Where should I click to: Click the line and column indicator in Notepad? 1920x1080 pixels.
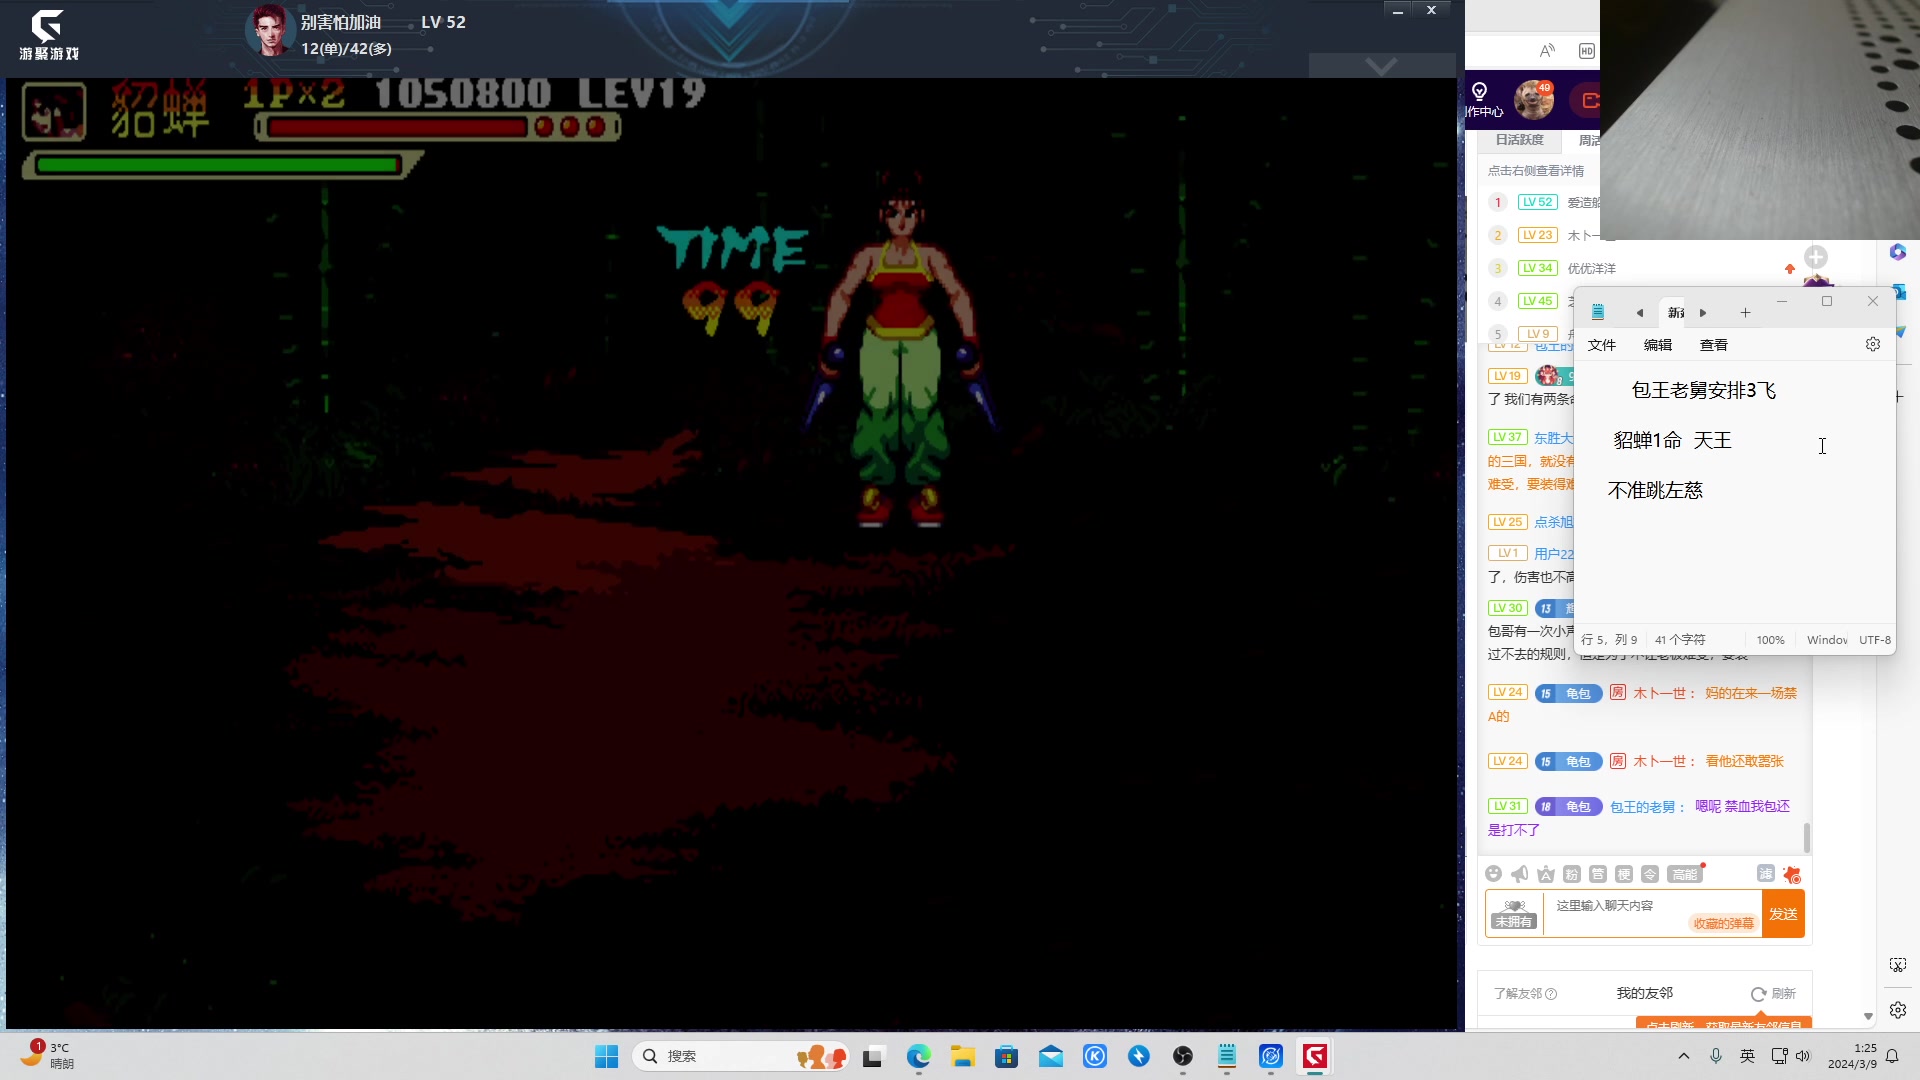[1609, 640]
